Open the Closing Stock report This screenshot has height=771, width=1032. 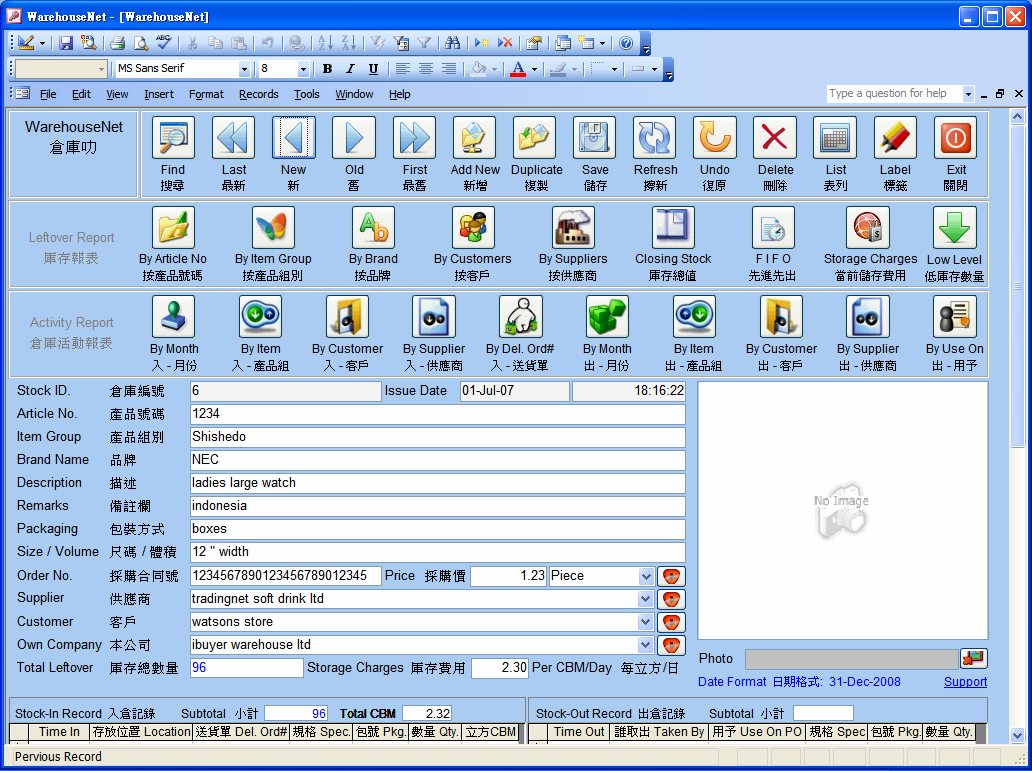(x=673, y=228)
